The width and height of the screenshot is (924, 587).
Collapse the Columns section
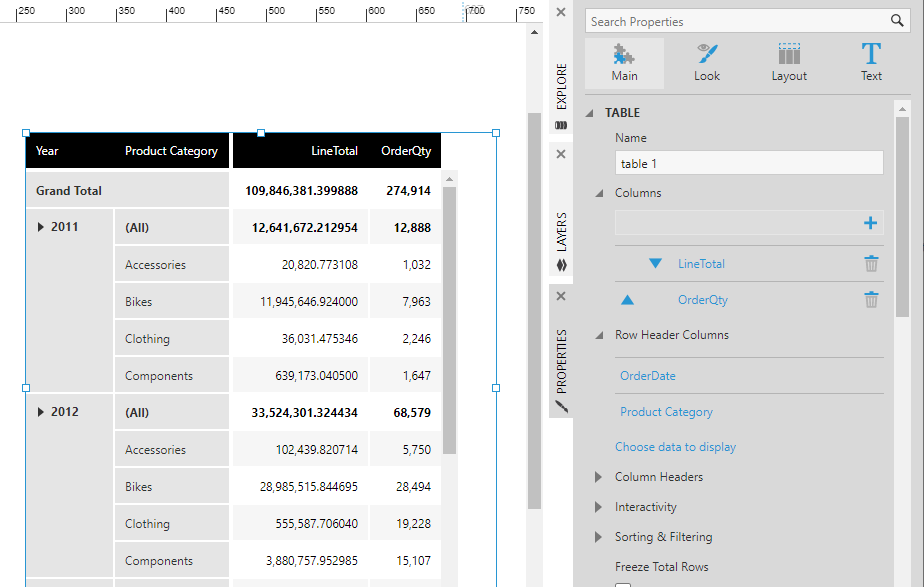click(x=599, y=193)
